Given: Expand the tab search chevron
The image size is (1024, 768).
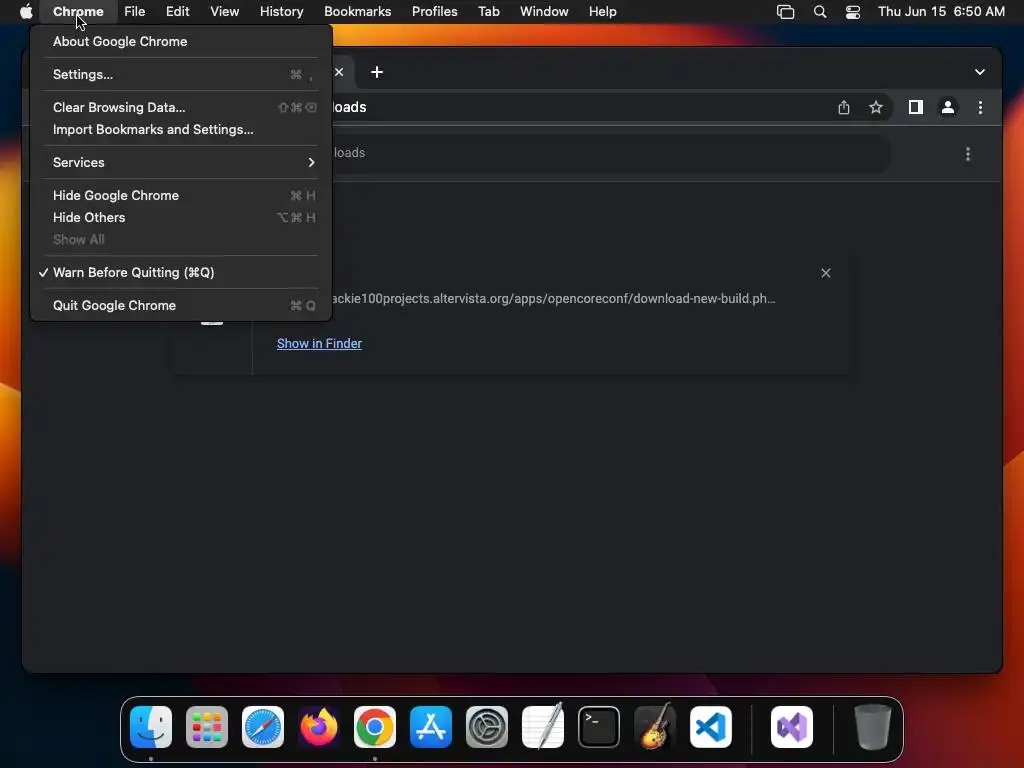Looking at the screenshot, I should (x=980, y=72).
